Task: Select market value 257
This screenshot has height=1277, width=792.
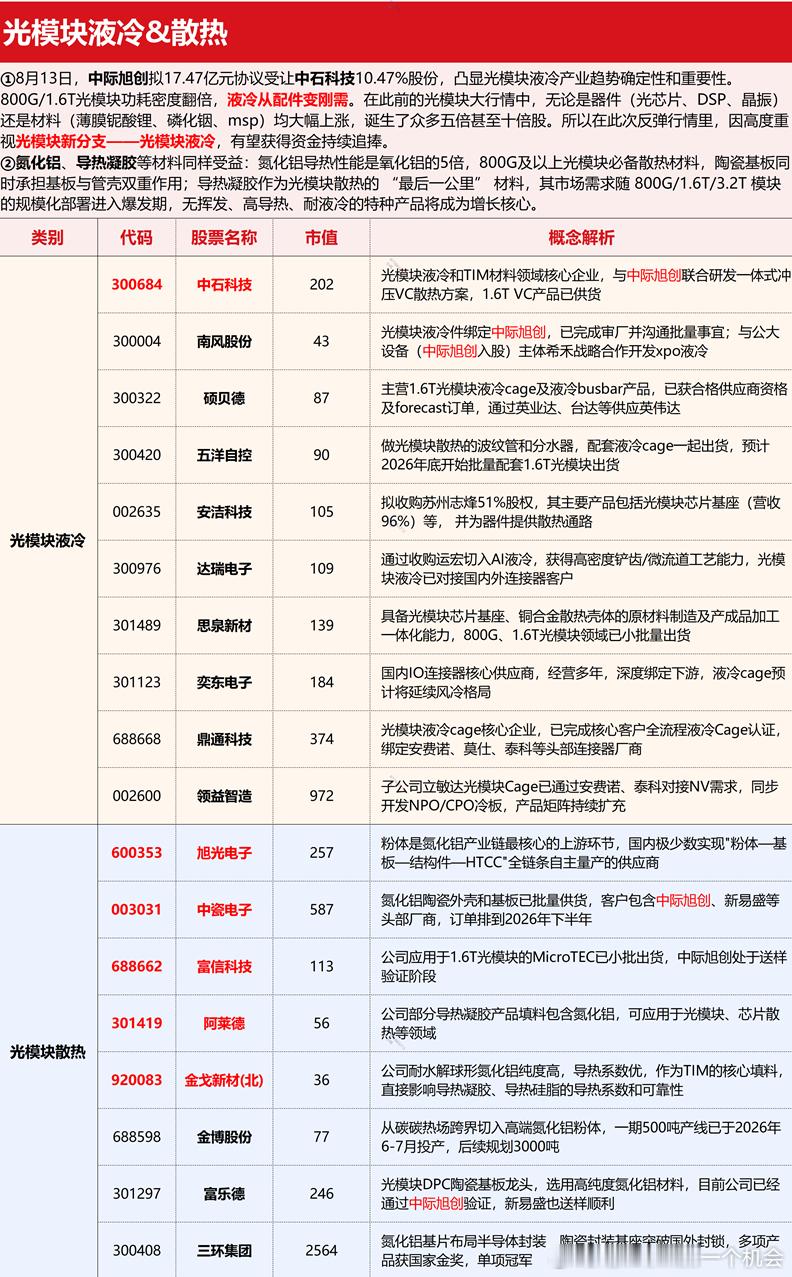Action: 321,853
